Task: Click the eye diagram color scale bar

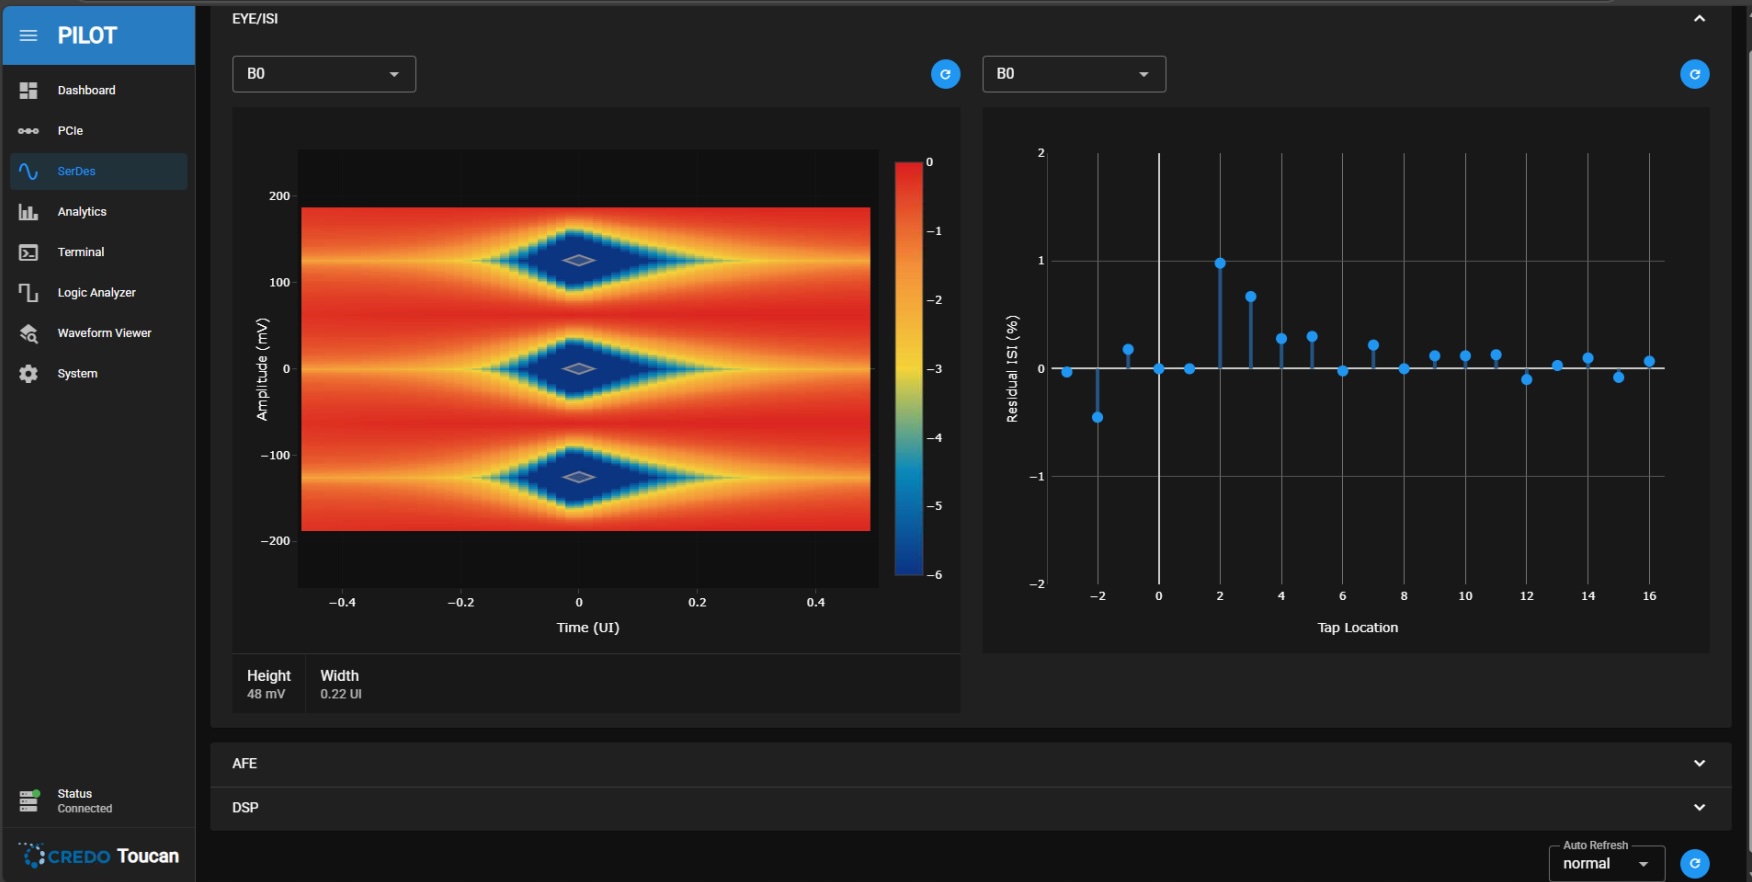Action: [x=908, y=368]
